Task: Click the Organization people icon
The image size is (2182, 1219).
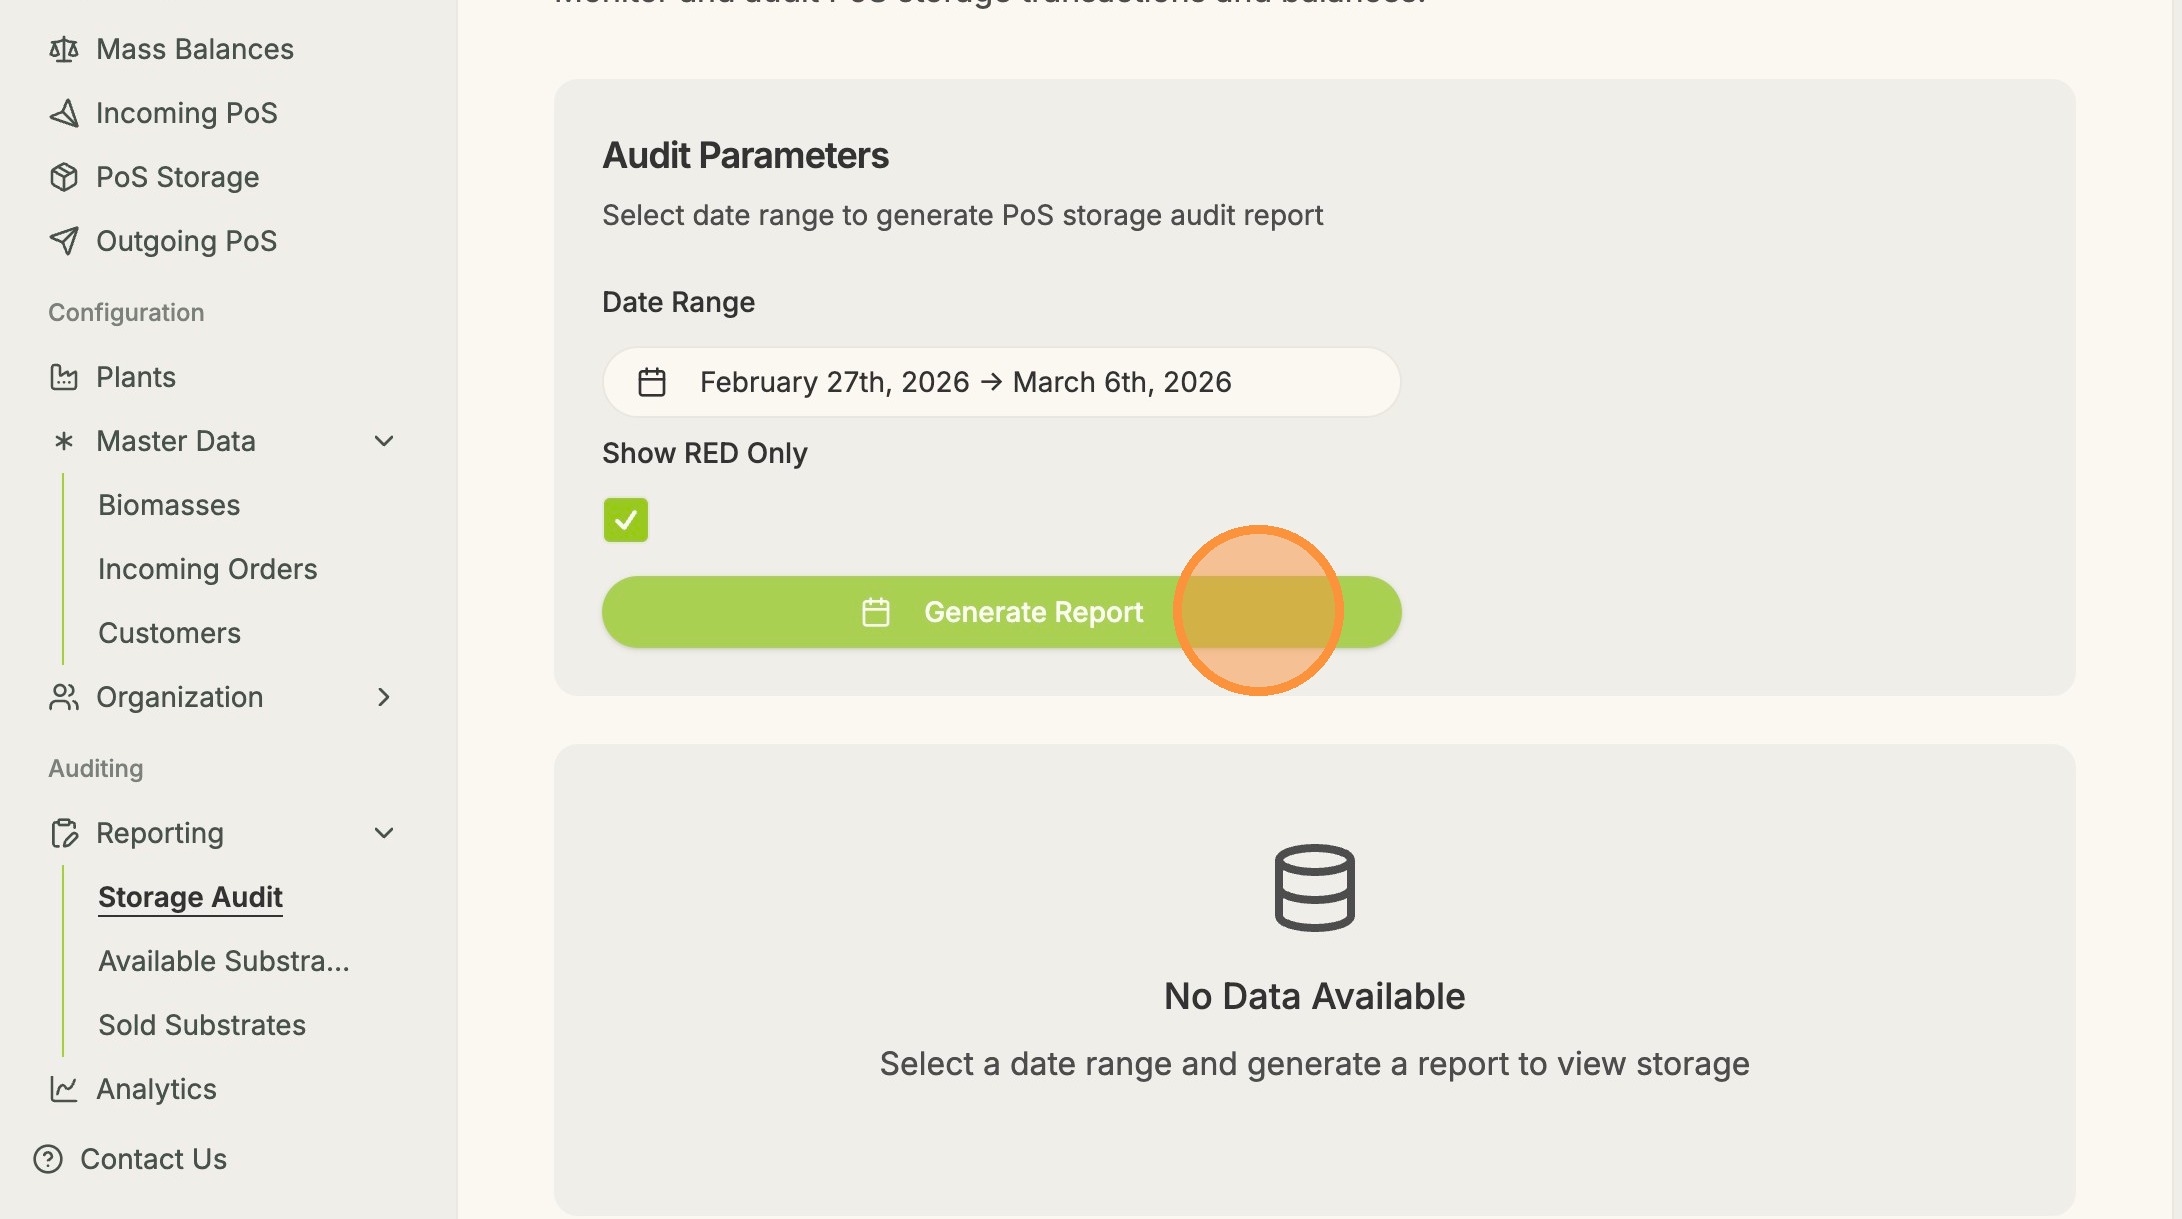Action: coord(64,697)
